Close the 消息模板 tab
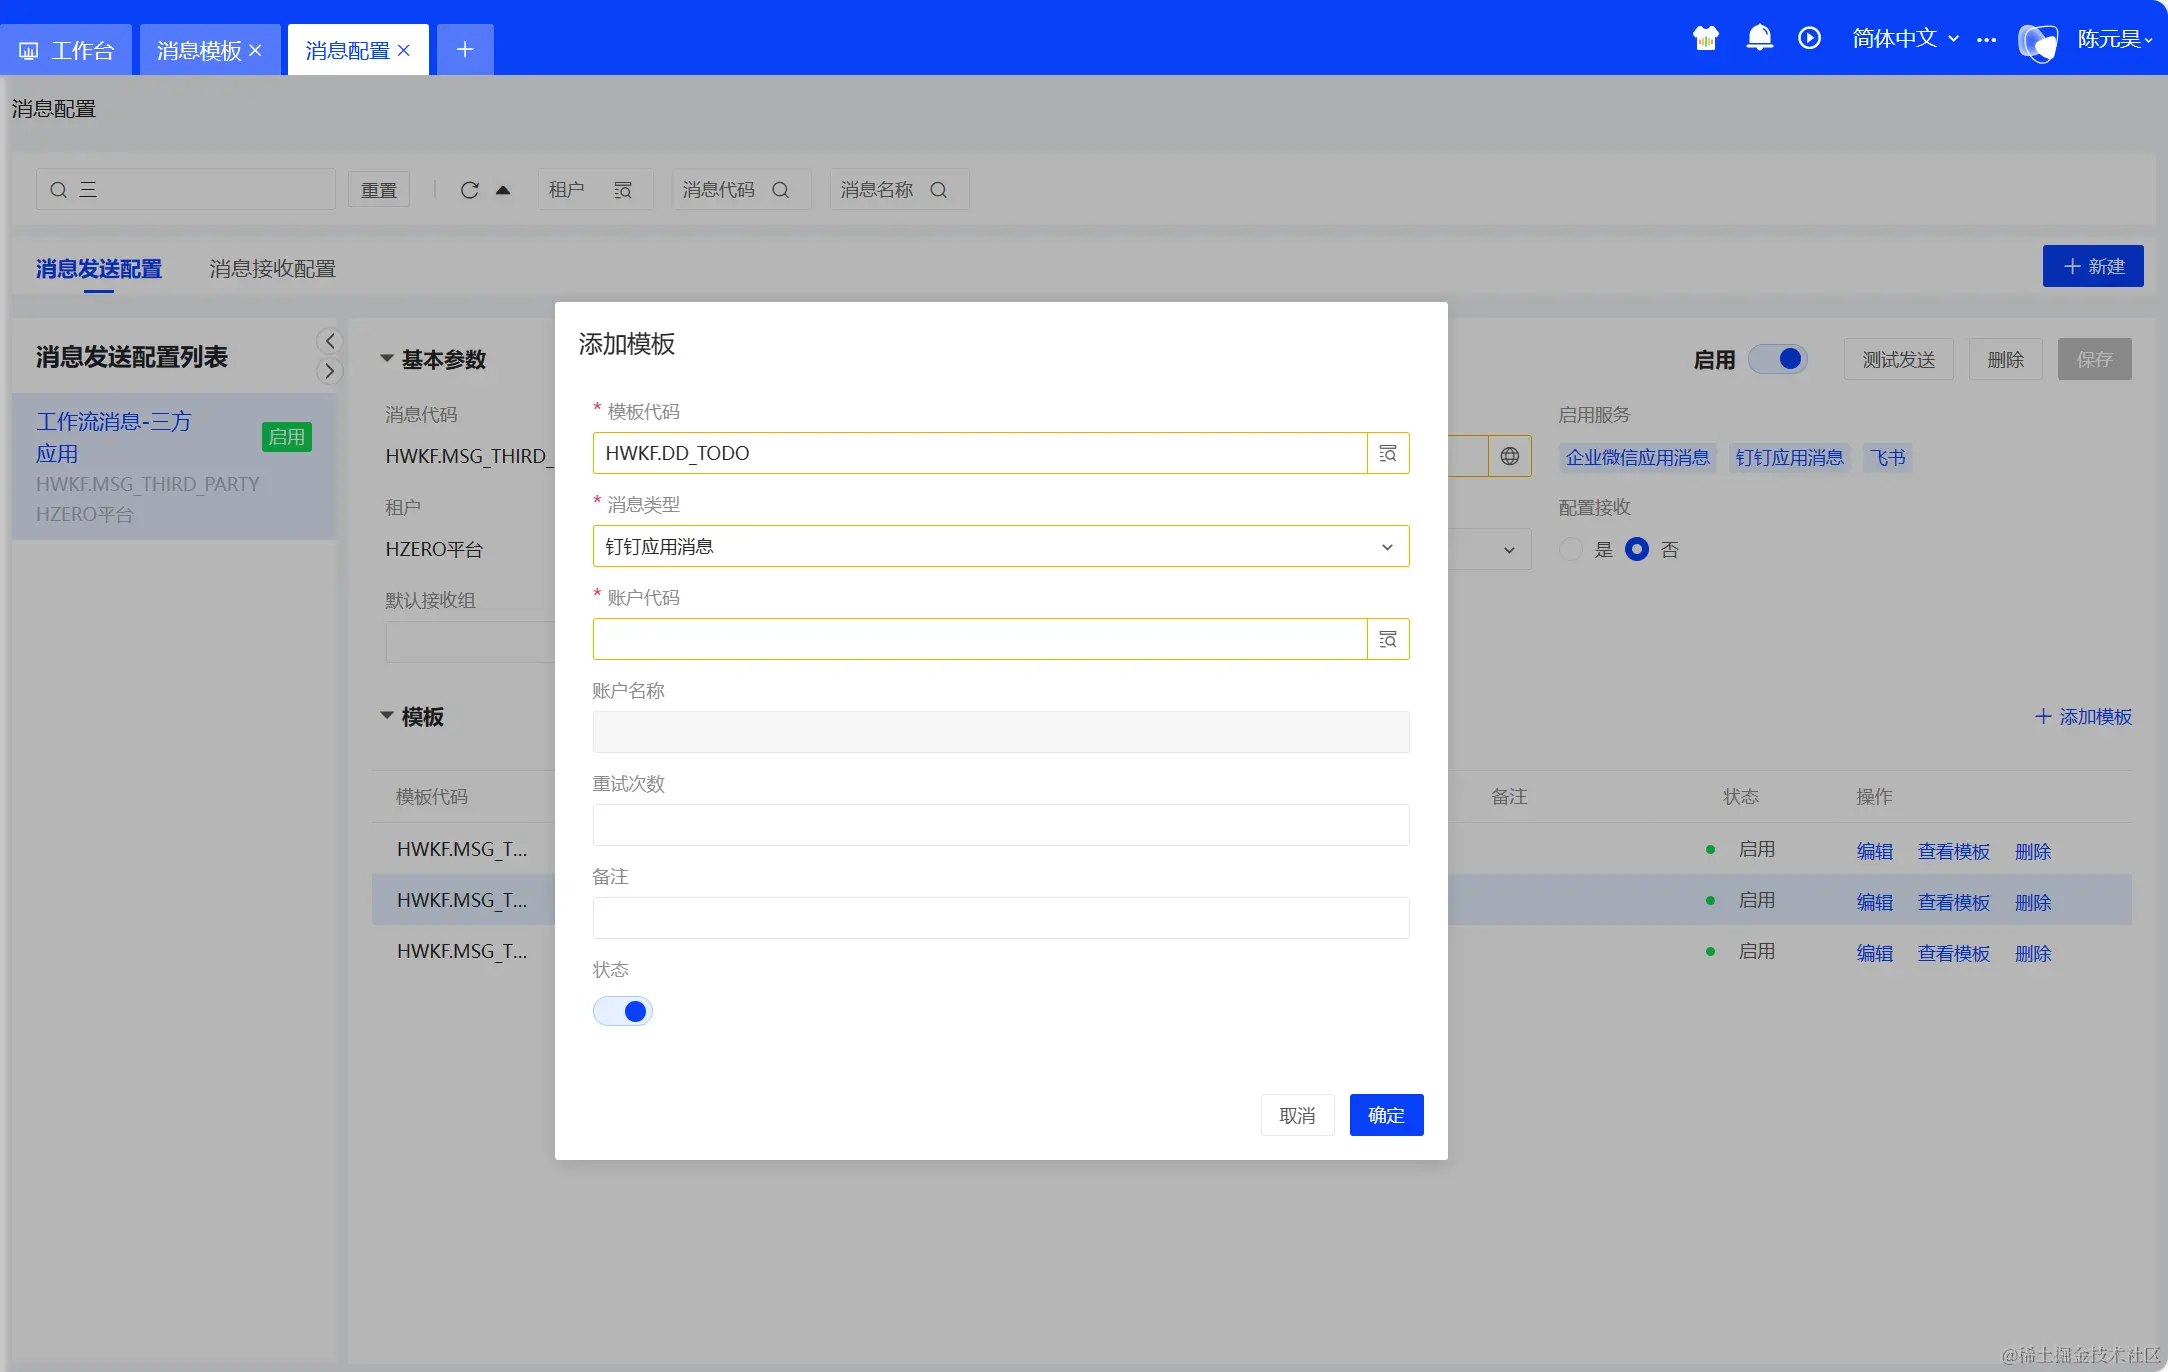This screenshot has height=1372, width=2168. tap(256, 51)
